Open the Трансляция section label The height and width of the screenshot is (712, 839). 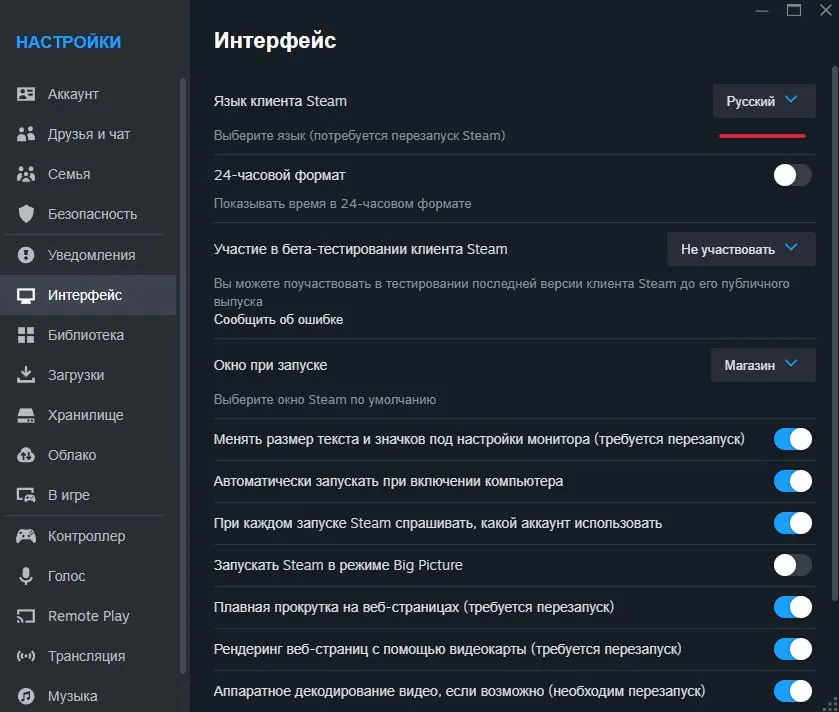pyautogui.click(x=87, y=656)
